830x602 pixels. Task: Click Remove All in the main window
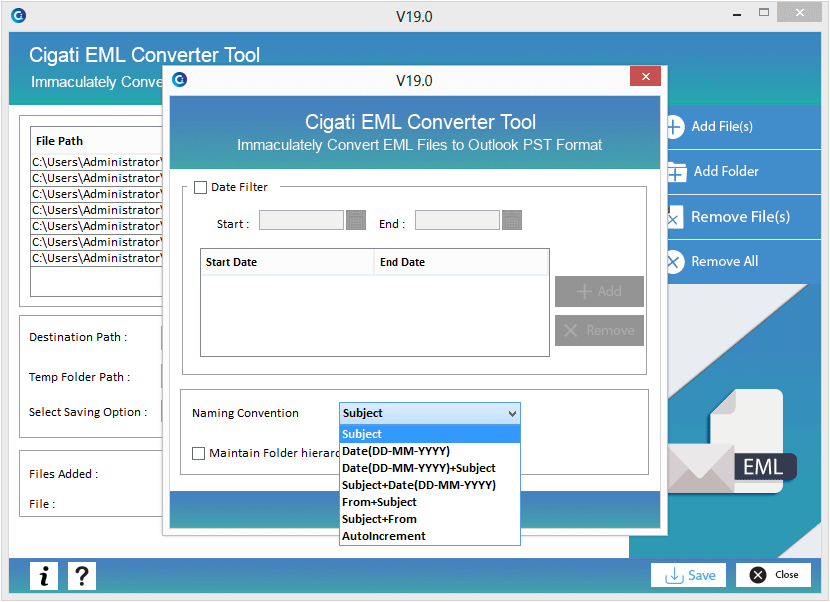(744, 262)
